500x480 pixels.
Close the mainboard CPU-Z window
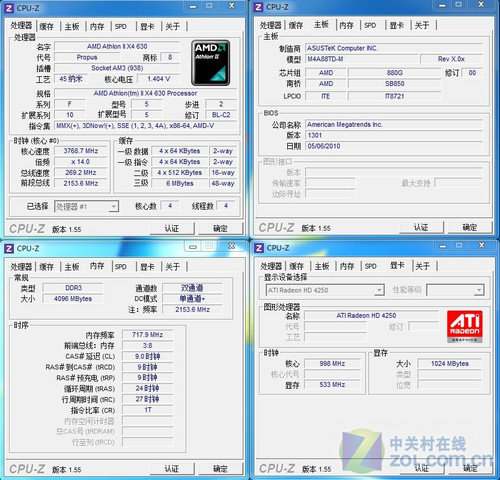pos(481,5)
